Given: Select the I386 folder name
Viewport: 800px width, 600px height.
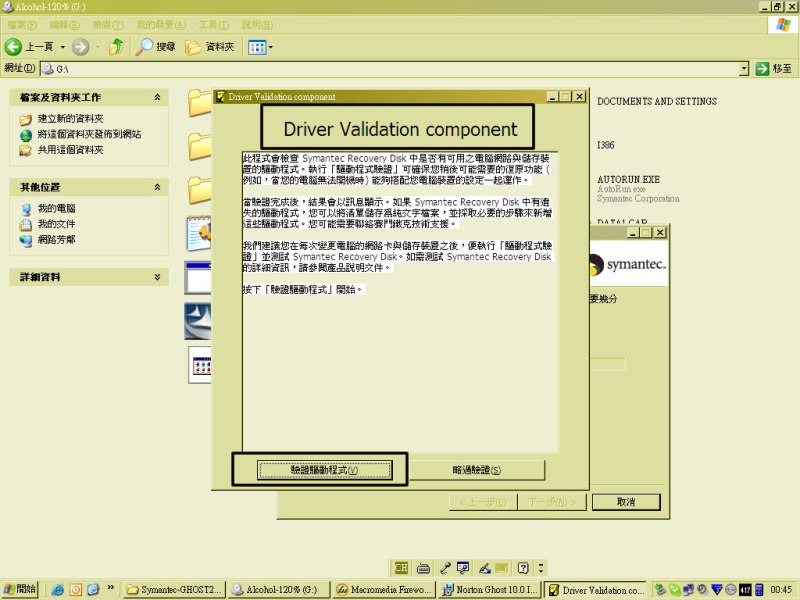Looking at the screenshot, I should [x=606, y=145].
